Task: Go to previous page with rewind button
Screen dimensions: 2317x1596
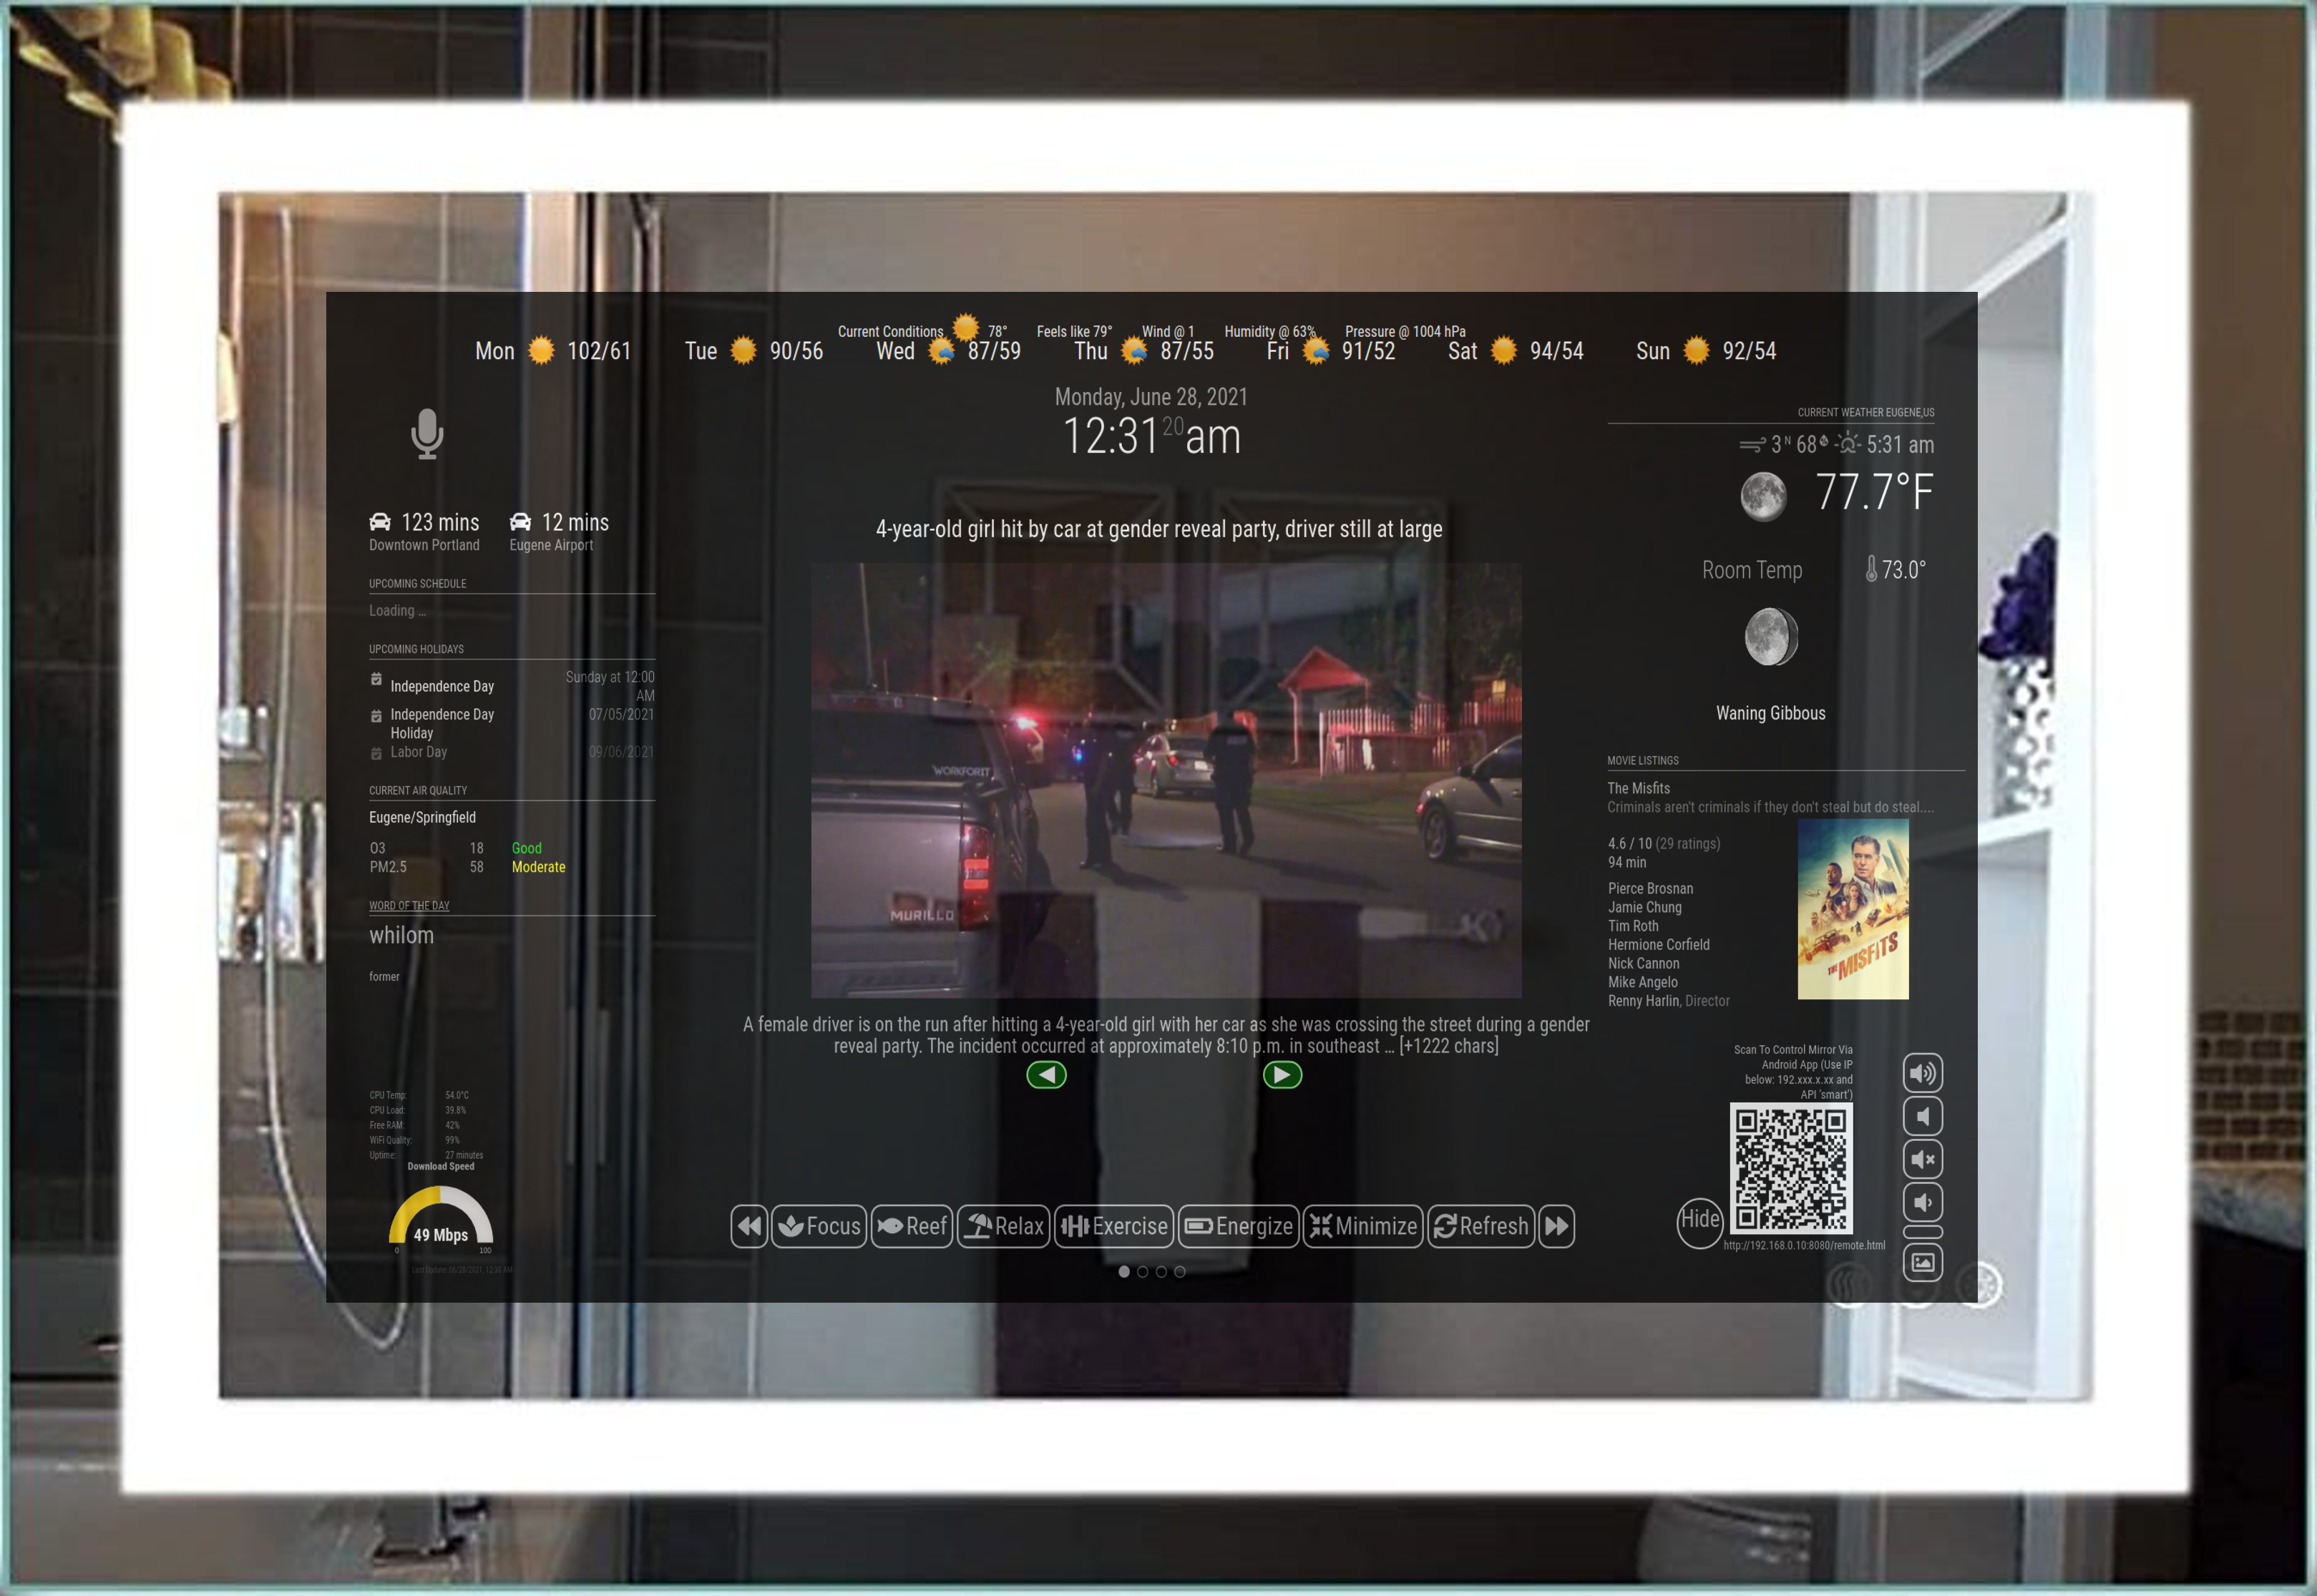Action: coord(749,1226)
